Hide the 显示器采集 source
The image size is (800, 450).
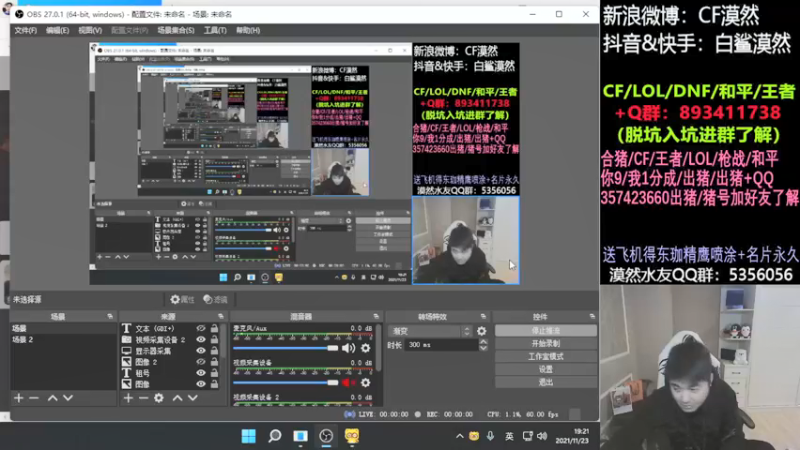coord(201,351)
